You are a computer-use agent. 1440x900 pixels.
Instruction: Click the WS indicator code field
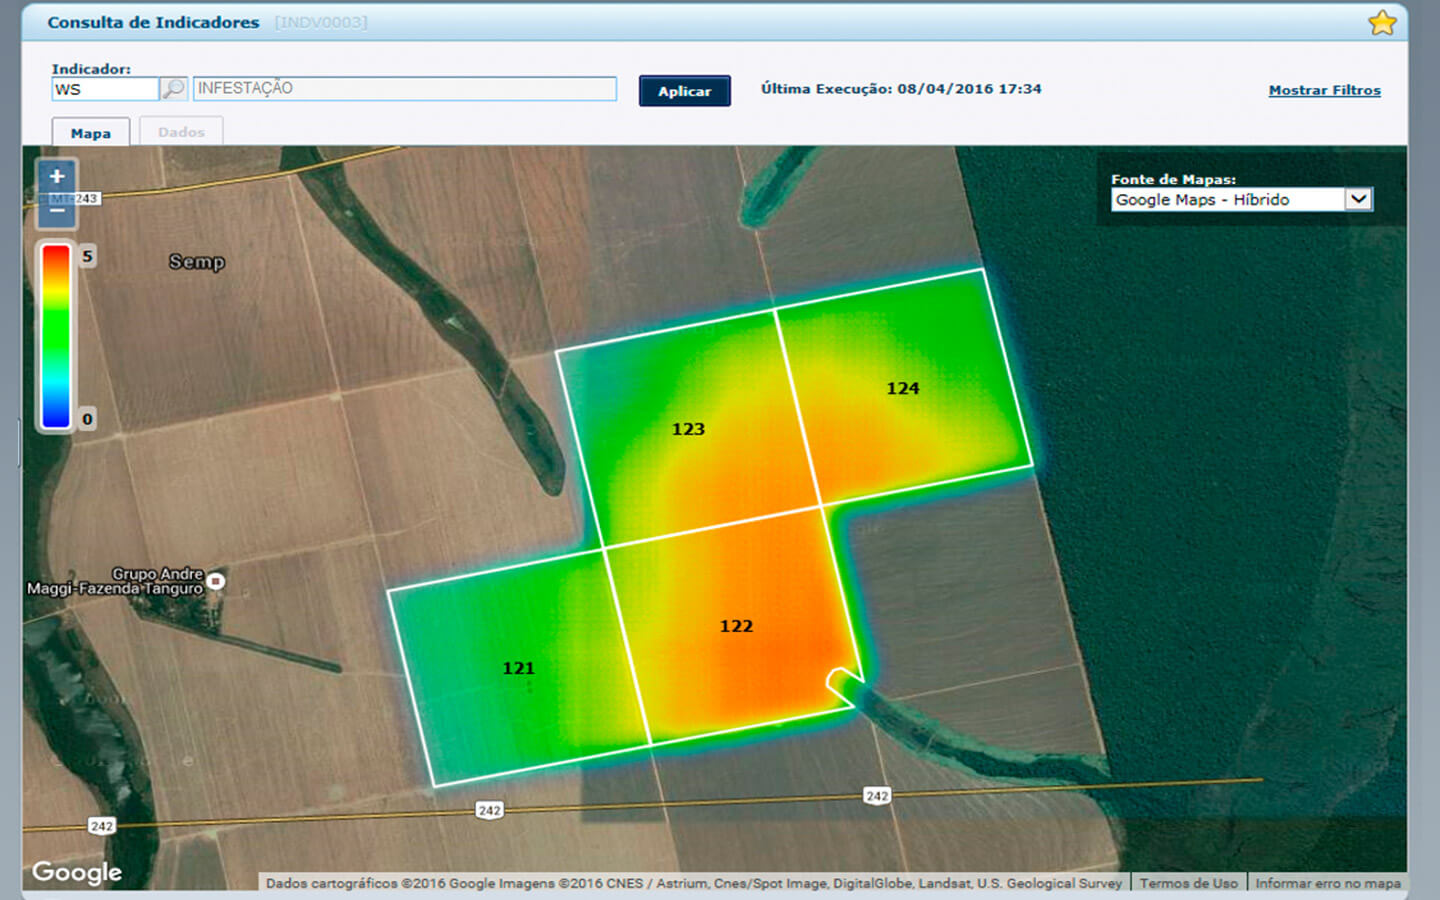click(105, 89)
